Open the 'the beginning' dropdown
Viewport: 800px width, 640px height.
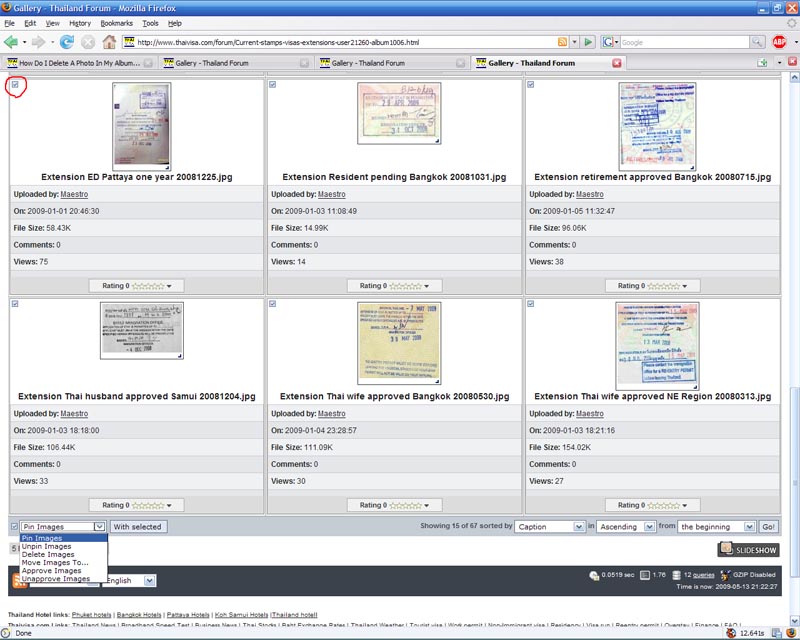[716, 527]
